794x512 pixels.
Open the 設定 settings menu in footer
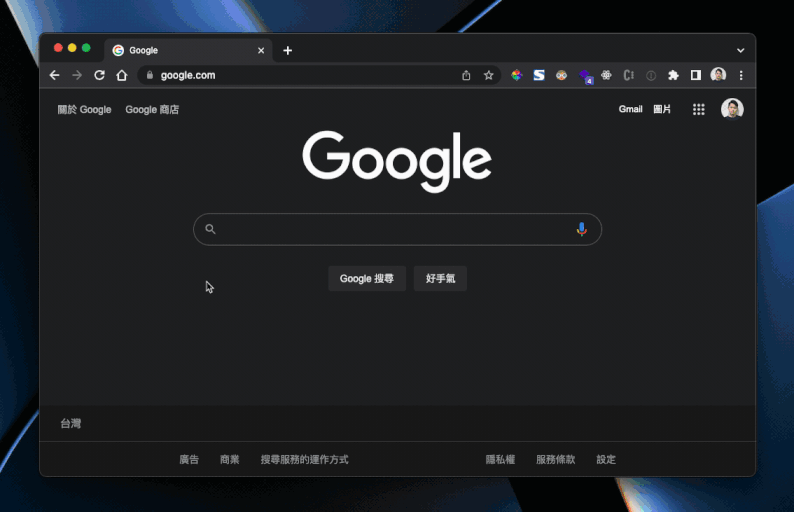point(606,459)
